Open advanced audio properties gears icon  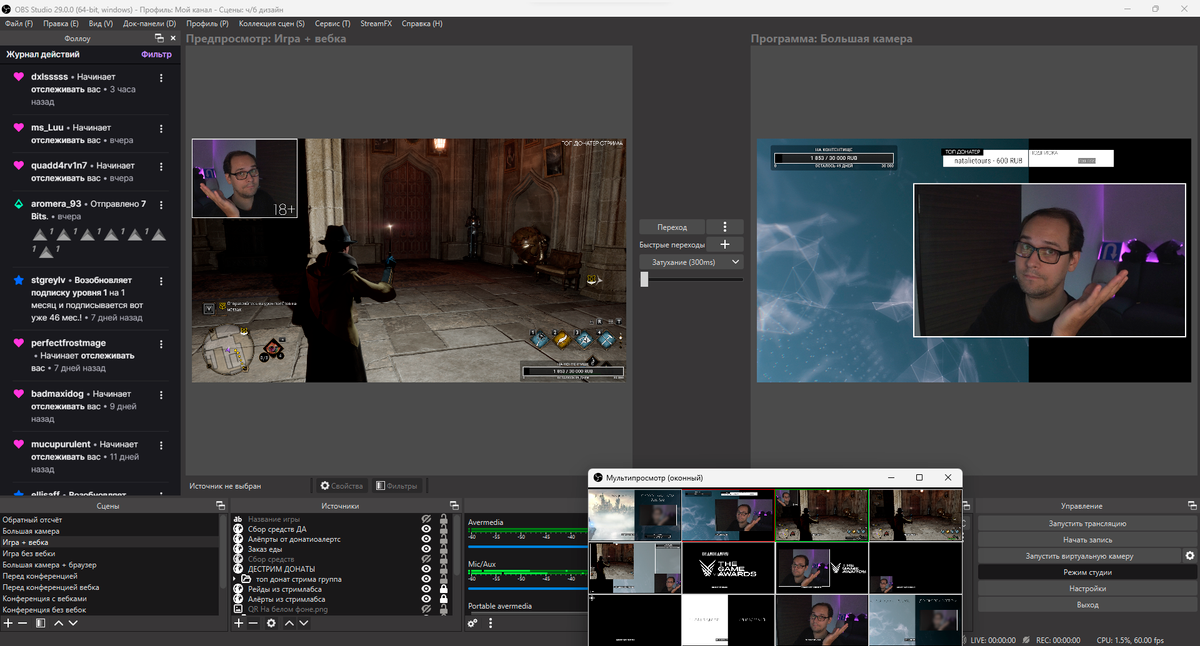tap(473, 623)
